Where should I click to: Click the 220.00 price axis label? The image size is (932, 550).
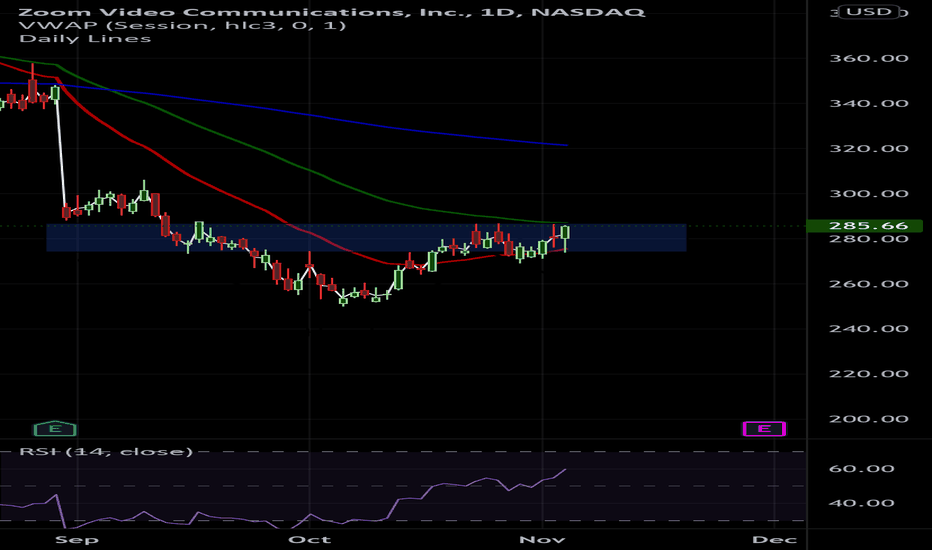click(x=868, y=374)
